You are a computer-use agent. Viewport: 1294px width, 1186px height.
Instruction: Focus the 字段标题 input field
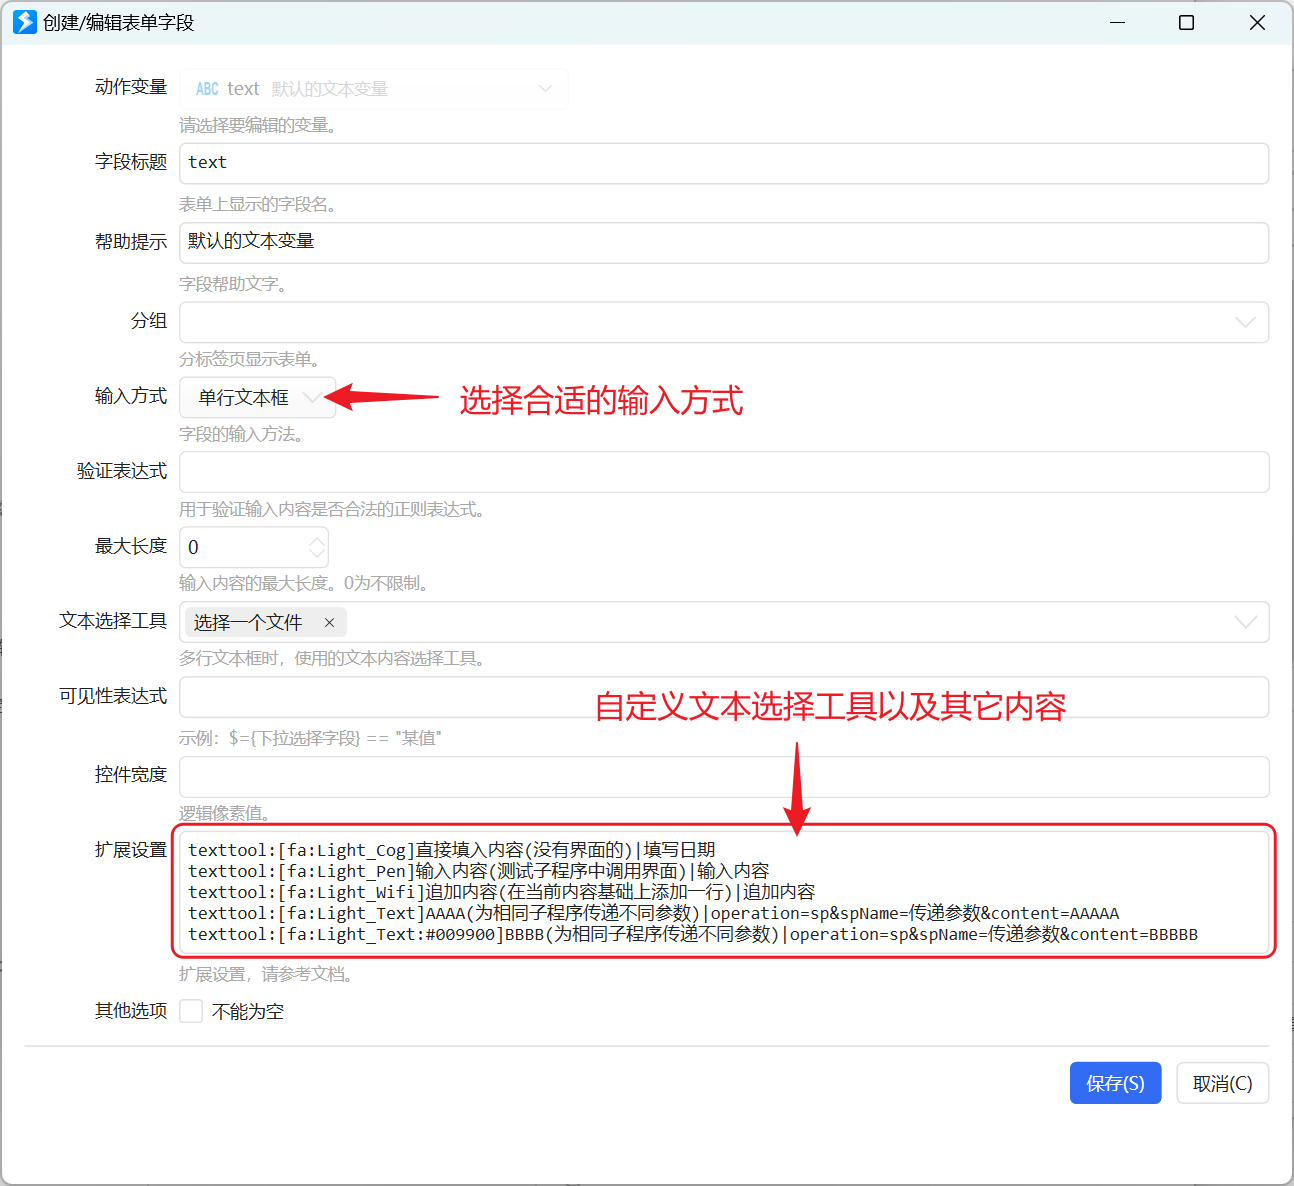(724, 163)
